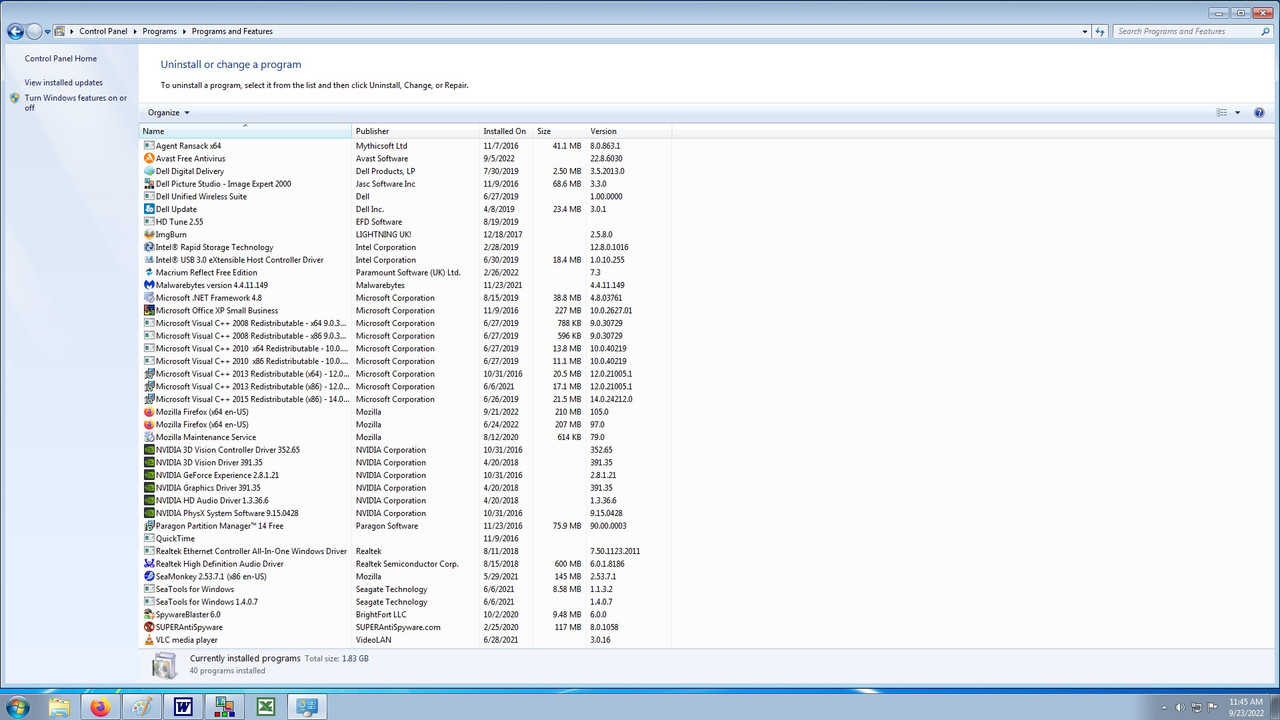Select Microsoft Office XP Small Business
Viewport: 1280px width, 720px height.
click(x=405, y=310)
